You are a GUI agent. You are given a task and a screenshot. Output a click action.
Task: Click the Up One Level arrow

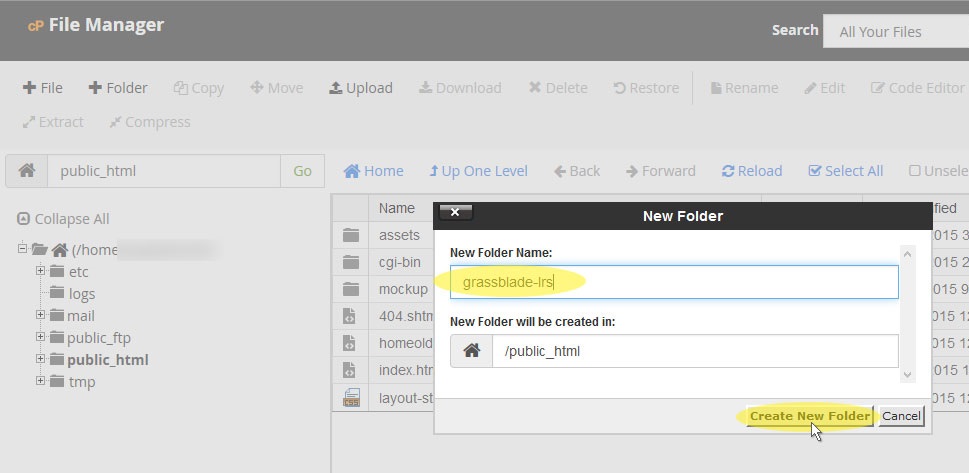tap(434, 171)
